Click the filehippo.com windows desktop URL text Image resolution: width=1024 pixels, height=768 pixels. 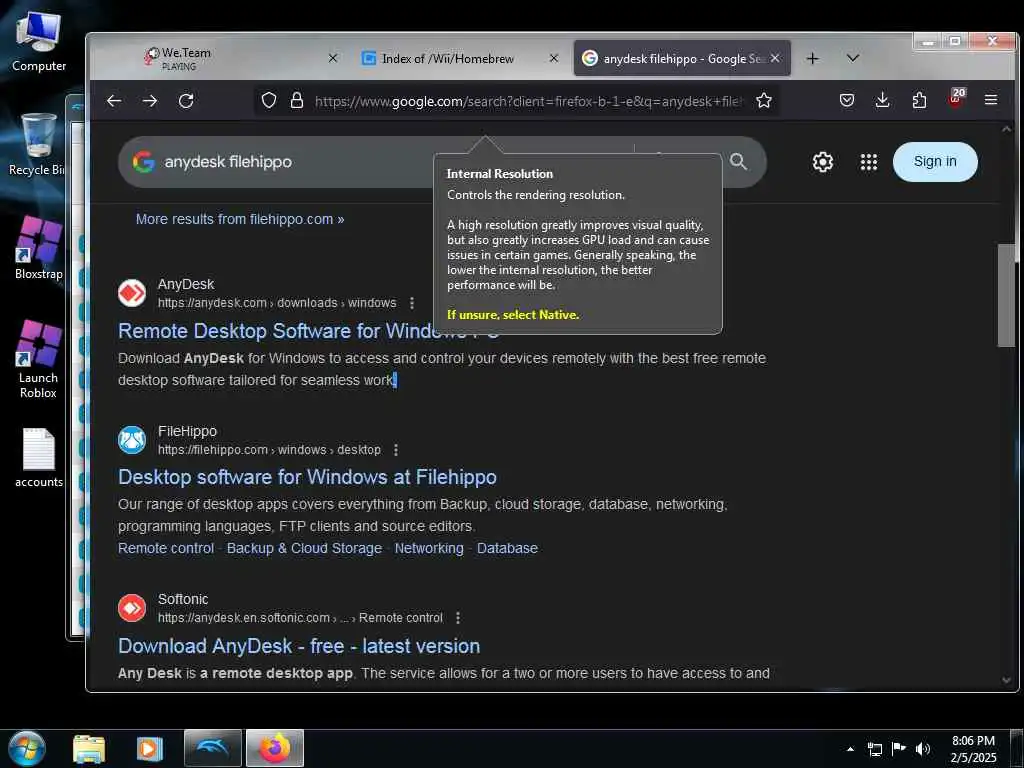tap(269, 450)
